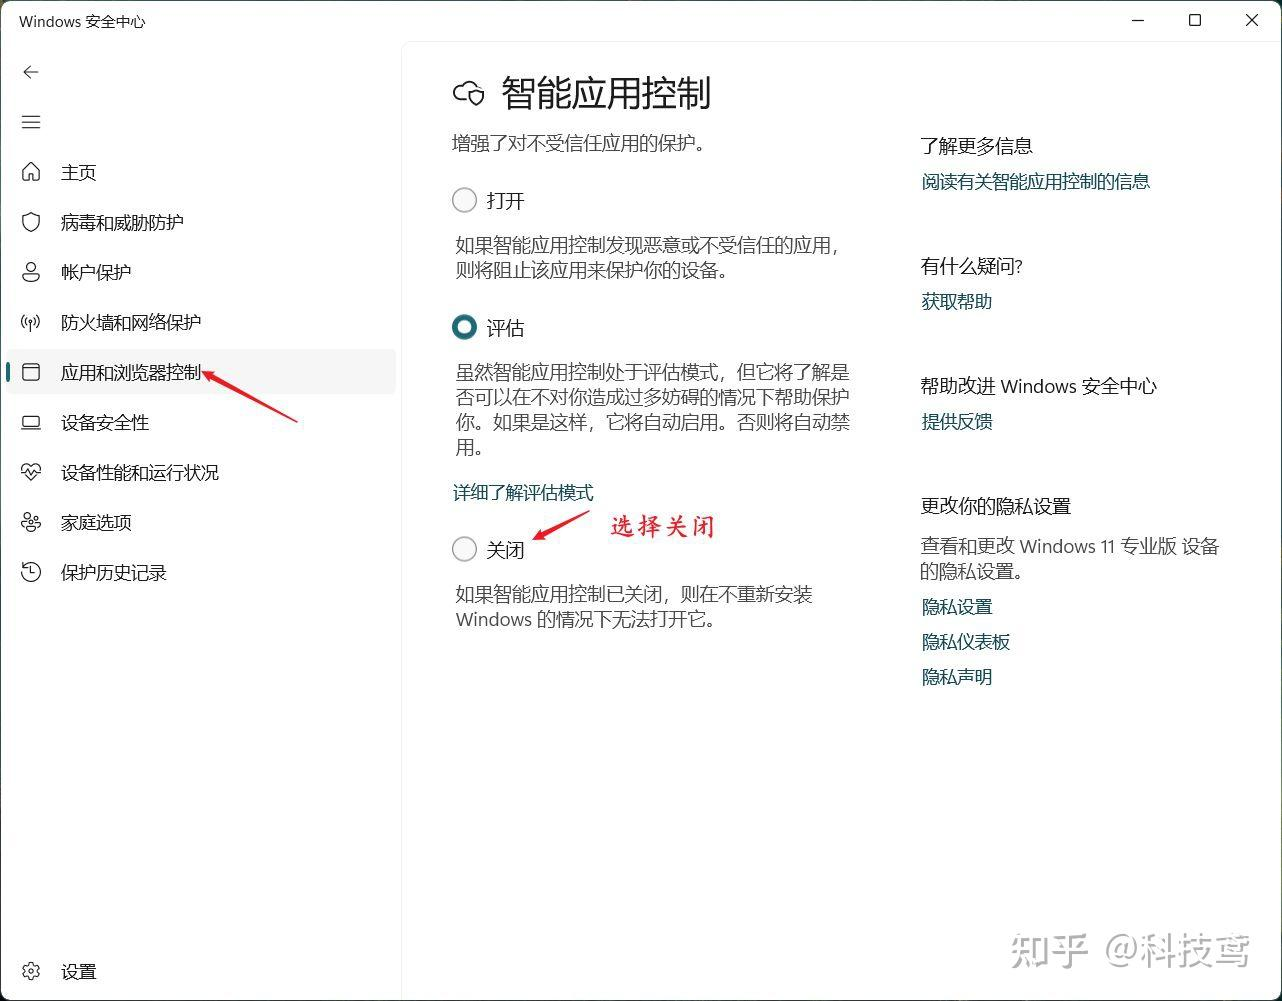Go to 病毒和威胁防护 section
Image resolution: width=1282 pixels, height=1001 pixels.
point(200,222)
